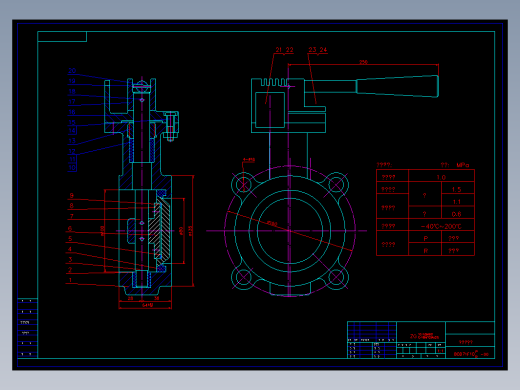The image size is (520, 390).
Task: Click part number label 5
Action: point(70,239)
